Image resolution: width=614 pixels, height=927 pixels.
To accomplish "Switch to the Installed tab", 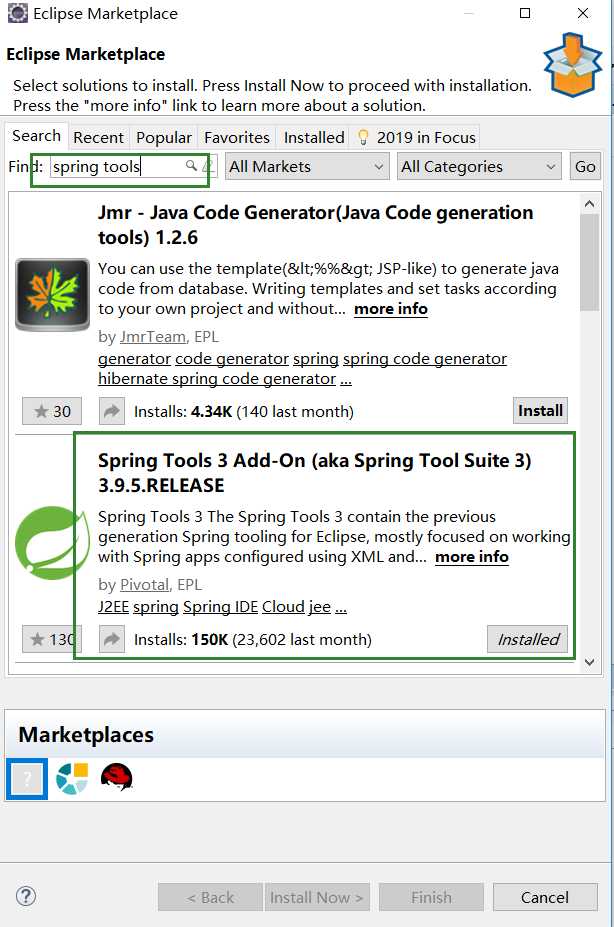I will coord(314,138).
